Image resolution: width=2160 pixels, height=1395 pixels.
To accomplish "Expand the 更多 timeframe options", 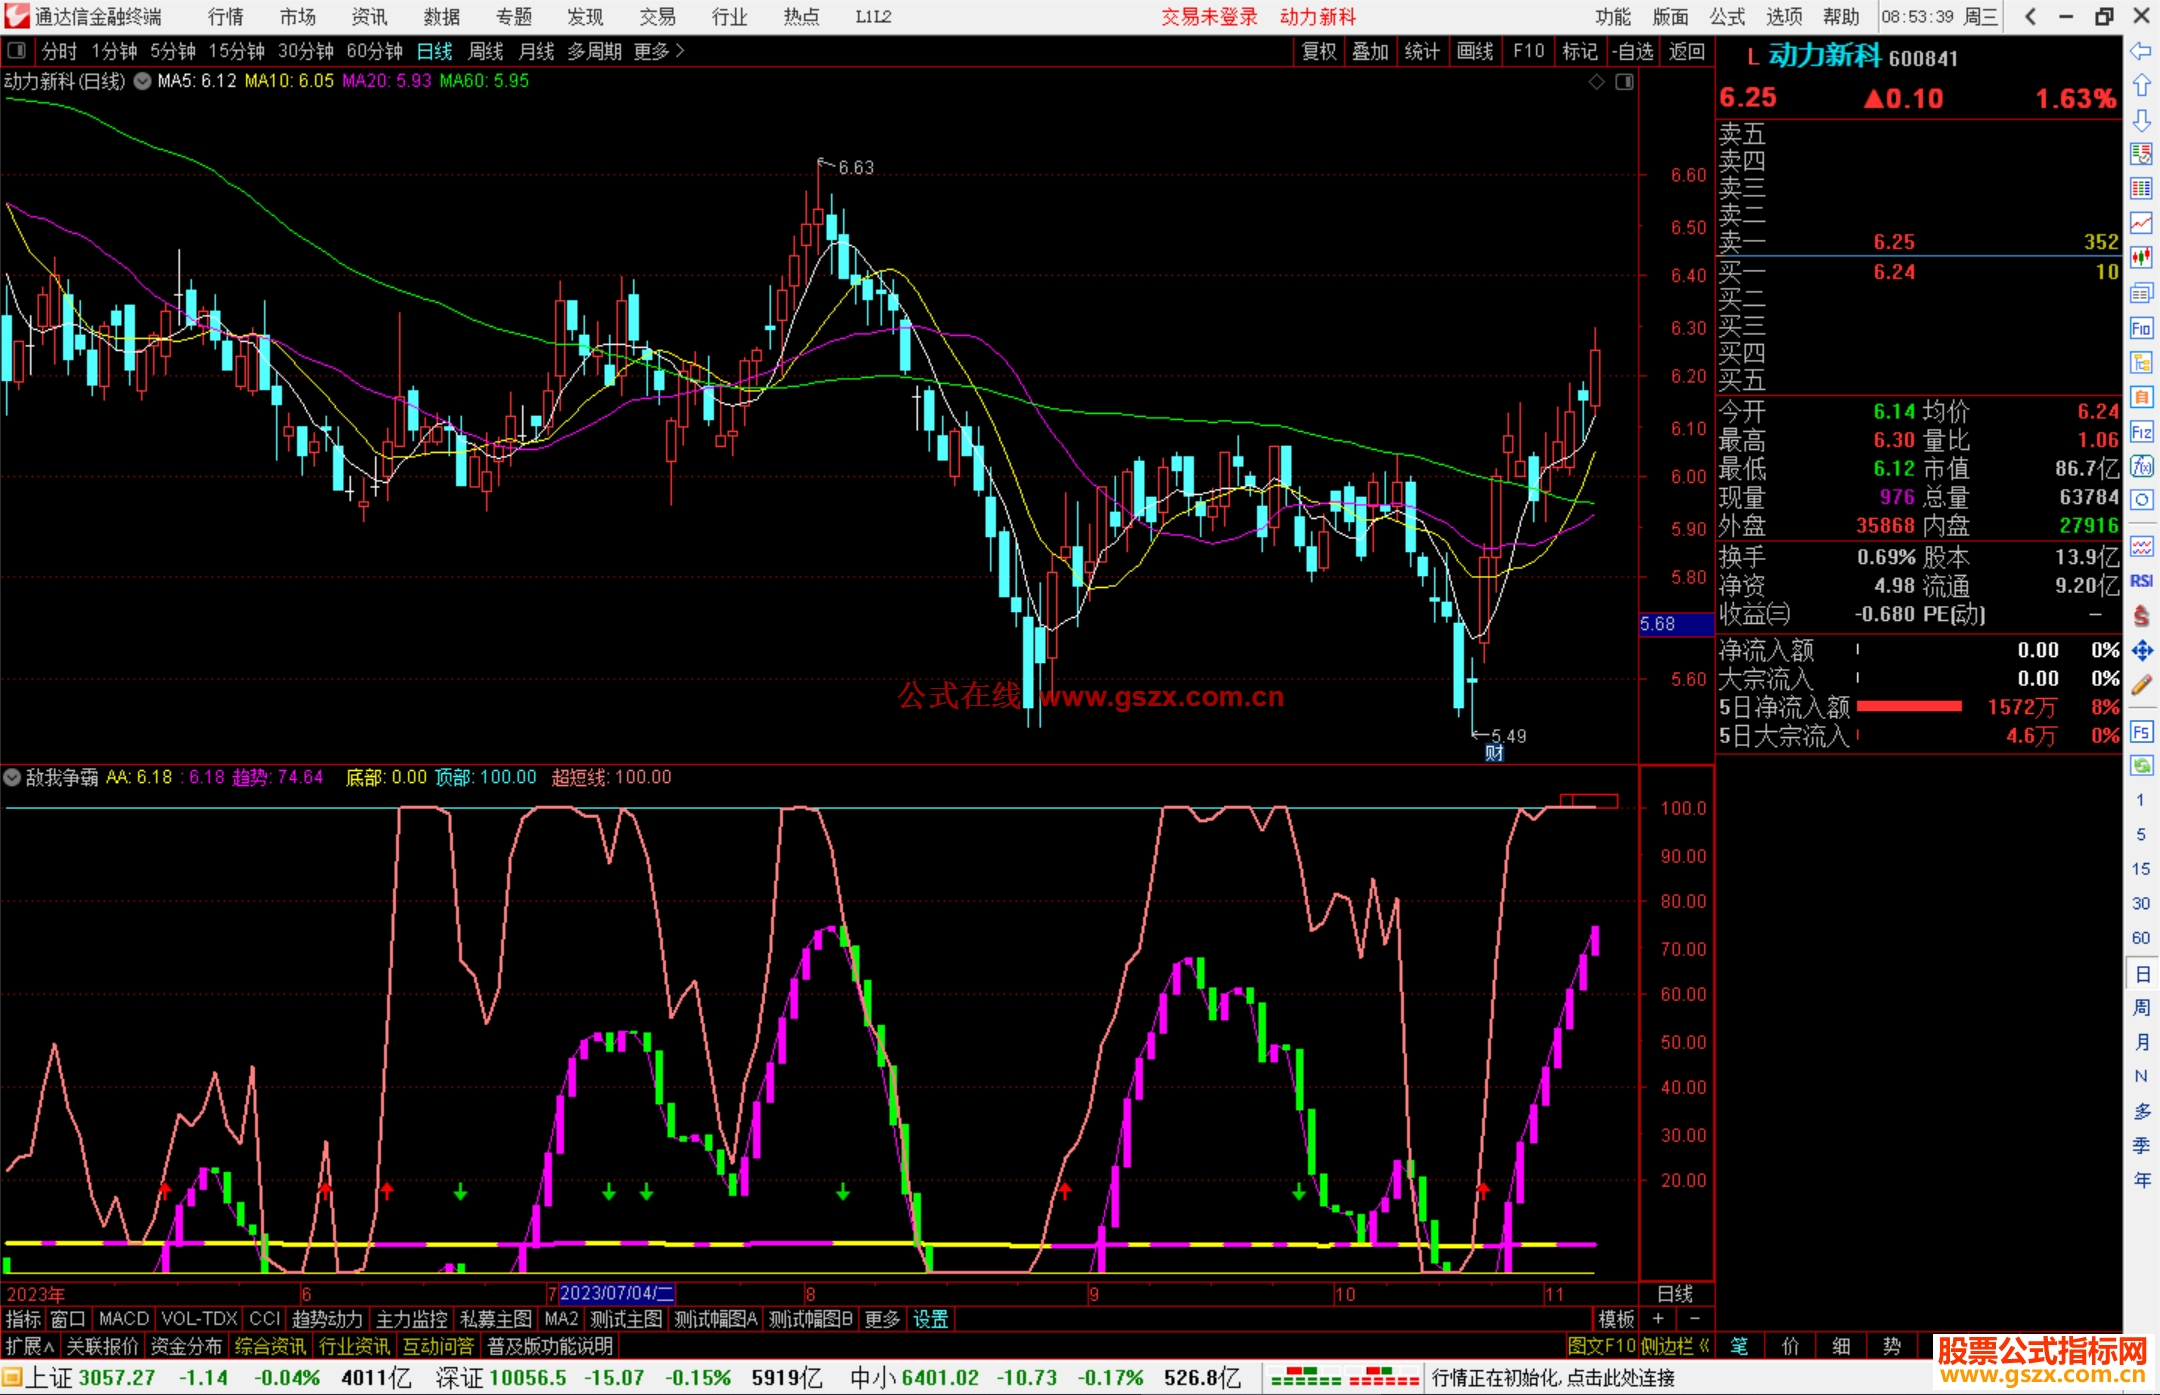I will pos(659,51).
